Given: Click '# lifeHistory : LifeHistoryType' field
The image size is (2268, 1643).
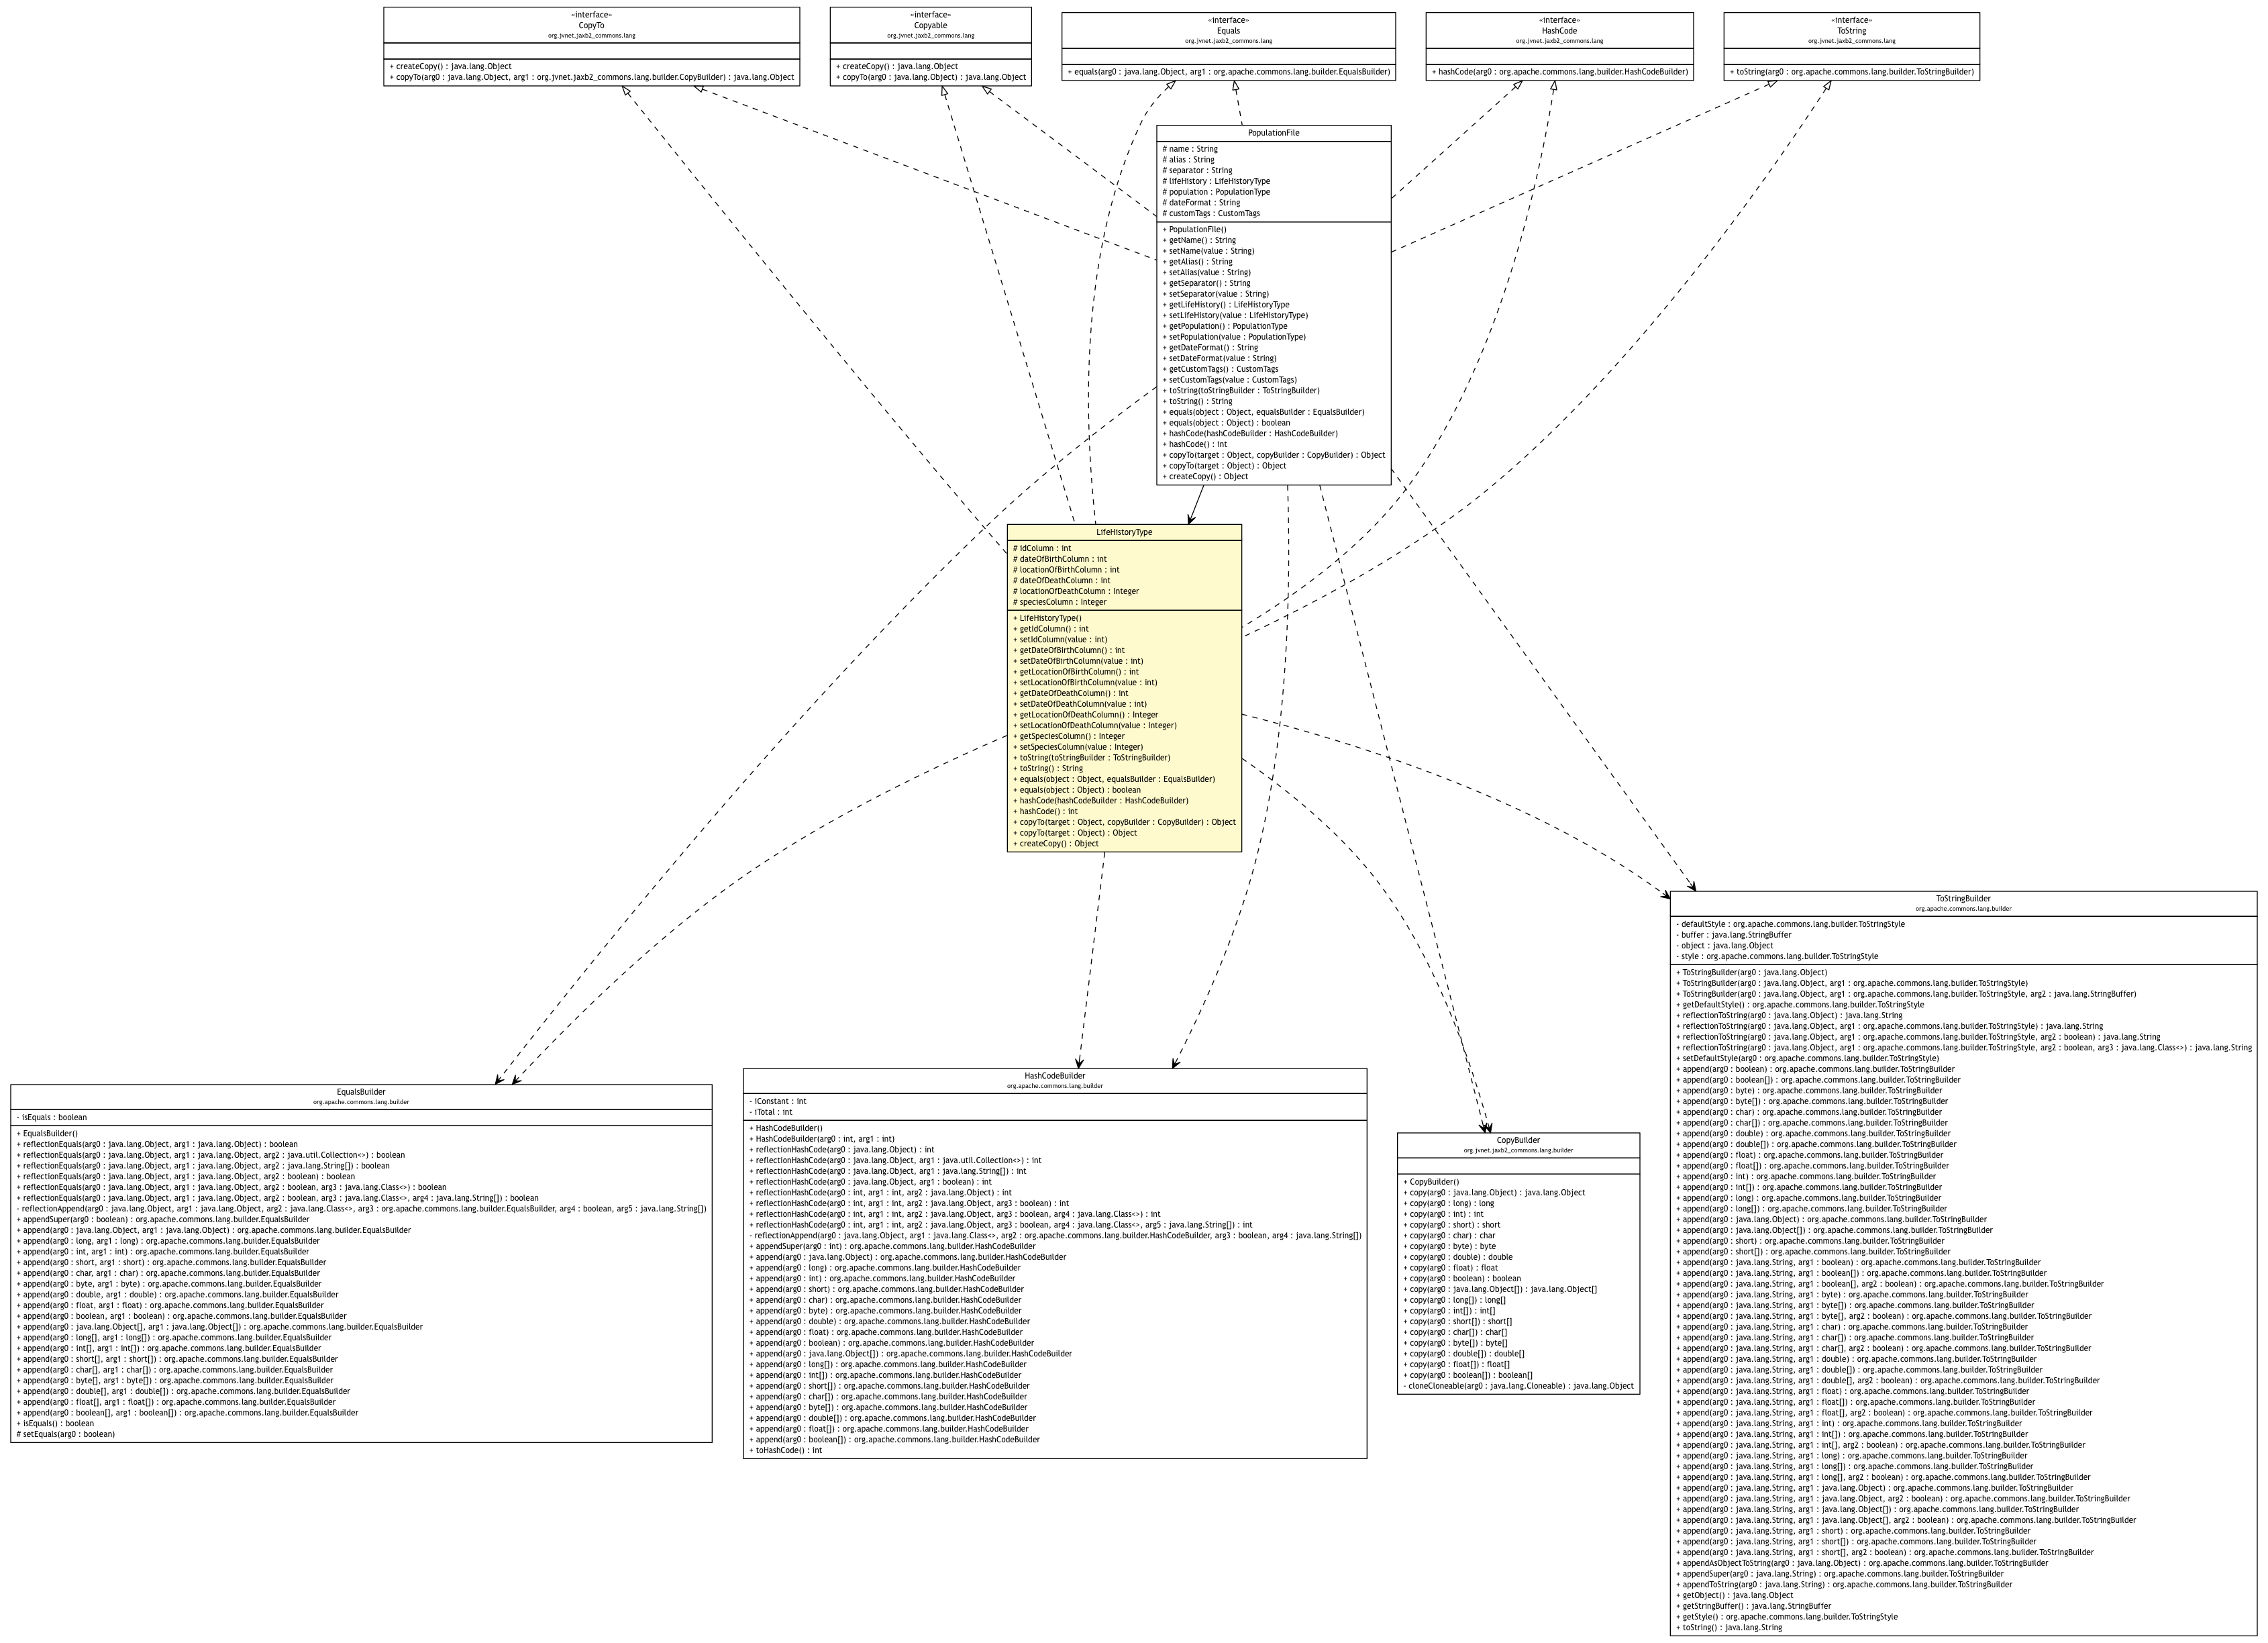Looking at the screenshot, I should 1216,182.
